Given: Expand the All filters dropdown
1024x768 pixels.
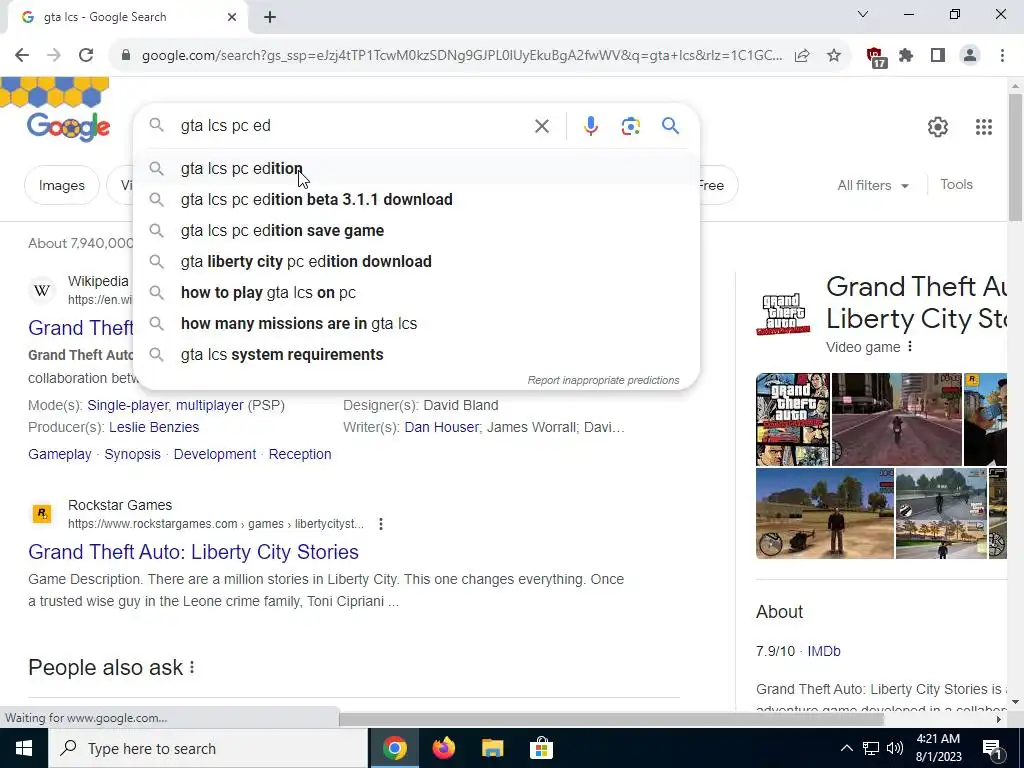Looking at the screenshot, I should 873,185.
